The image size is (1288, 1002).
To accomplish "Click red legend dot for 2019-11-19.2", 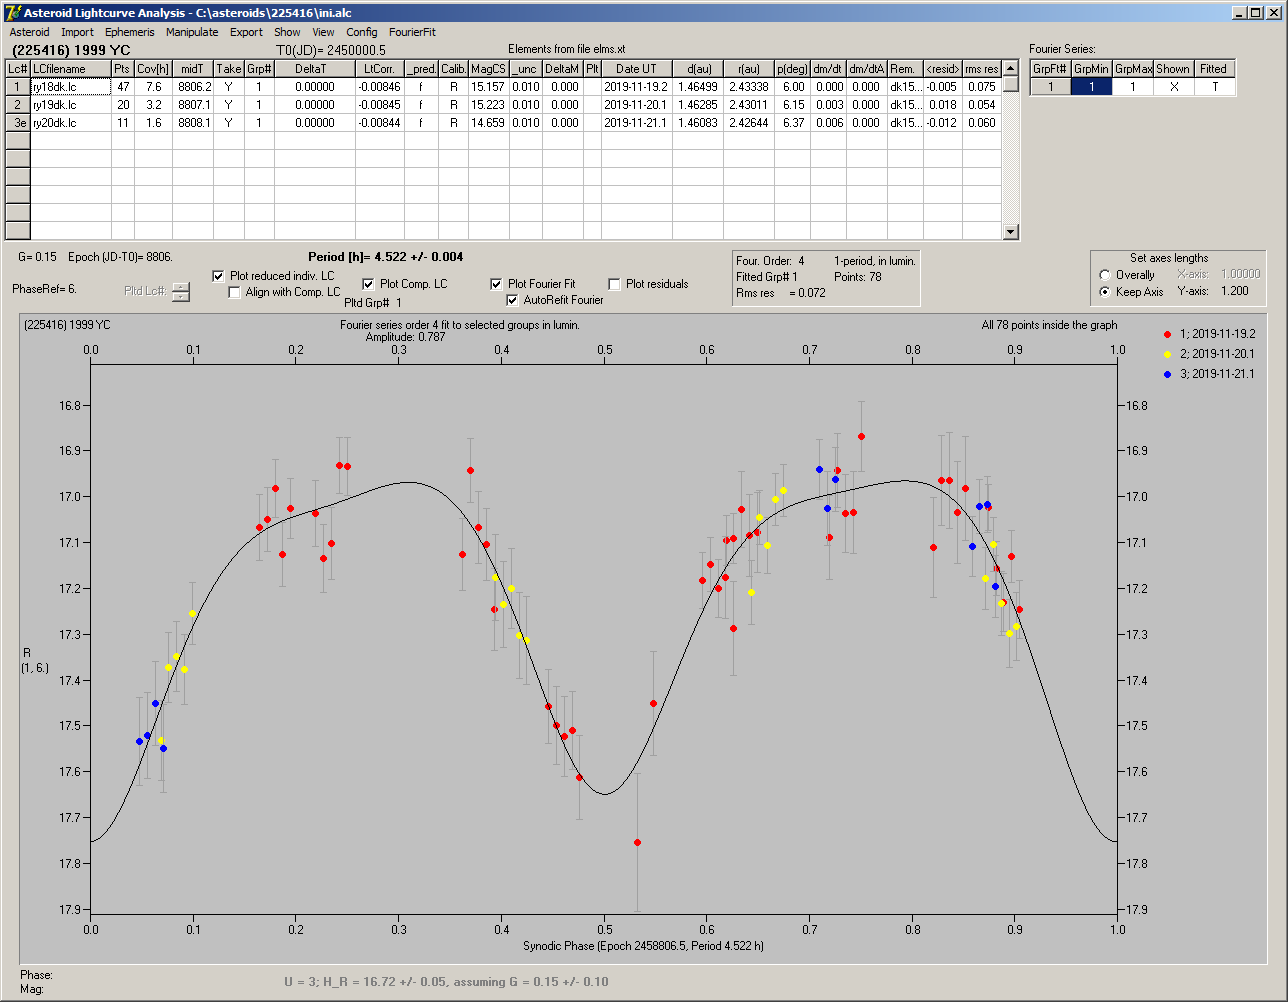I will click(x=1168, y=334).
